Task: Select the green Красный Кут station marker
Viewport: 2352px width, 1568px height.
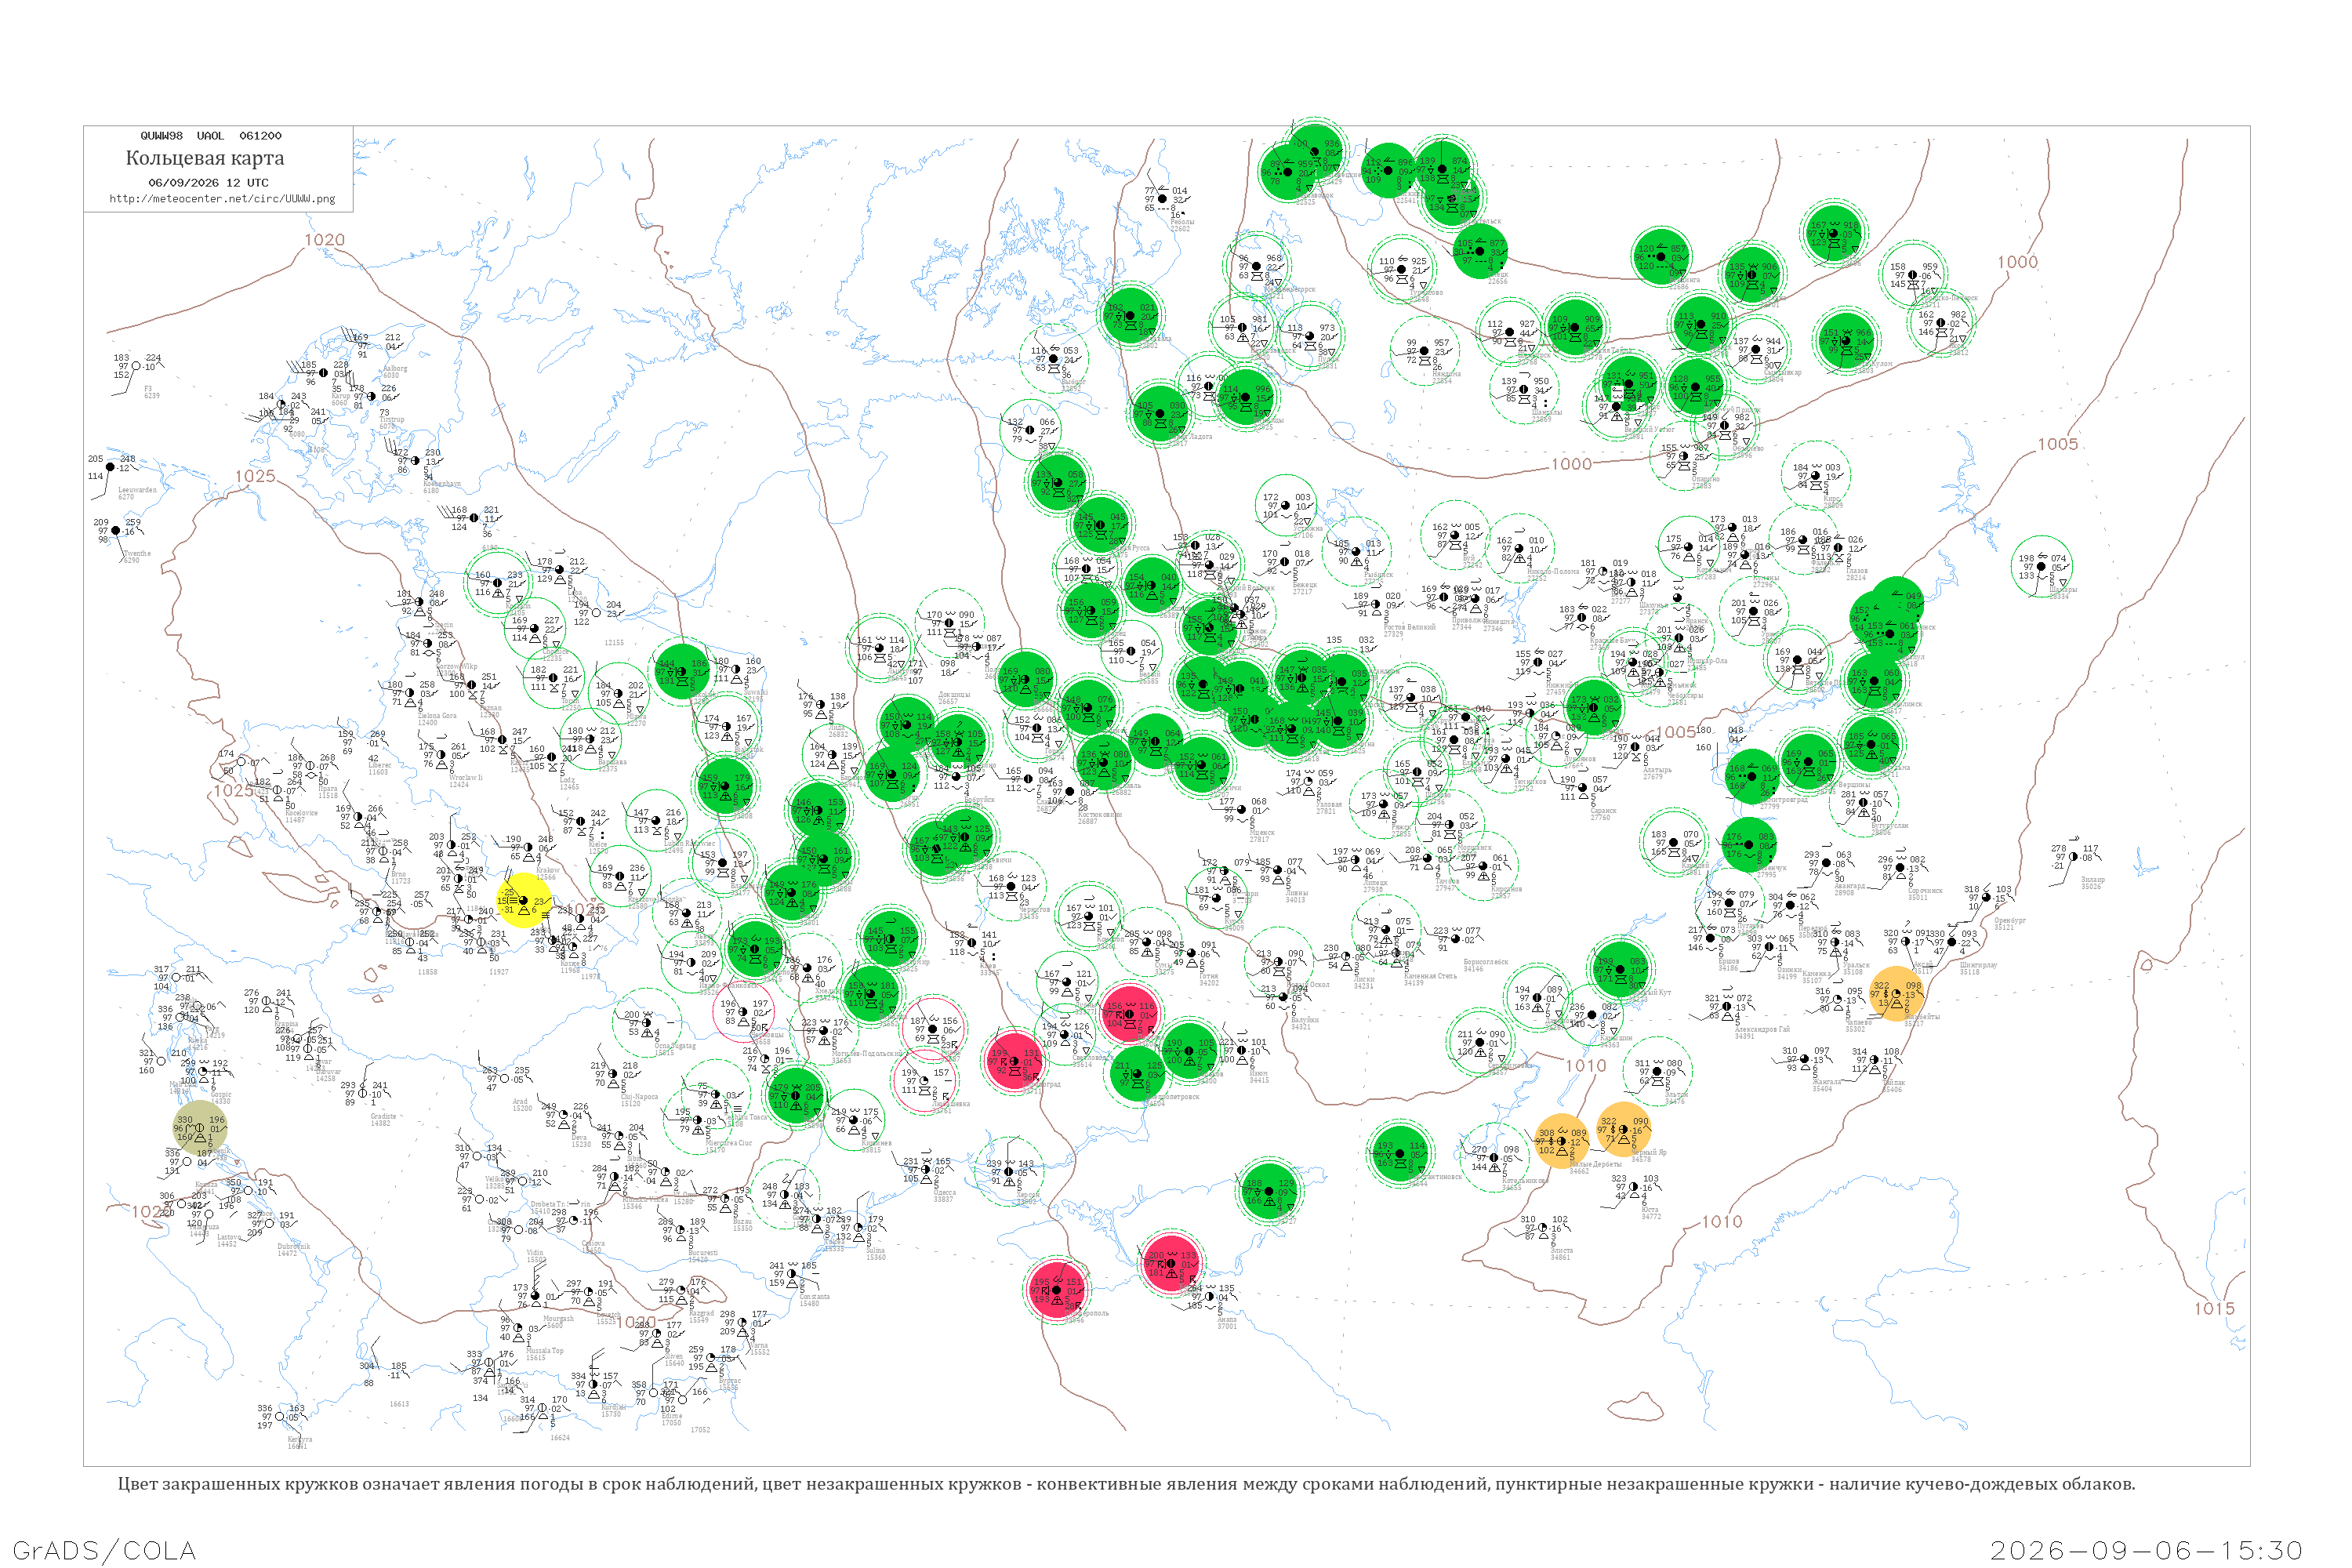Action: coord(1620,969)
